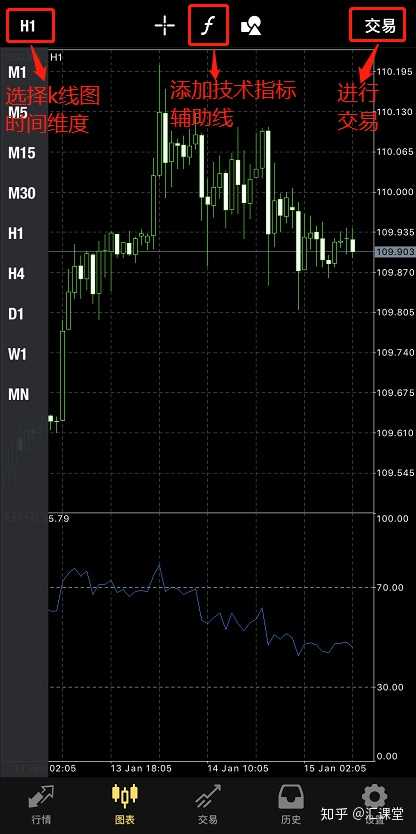Open the 历史 history tab

pyautogui.click(x=290, y=804)
